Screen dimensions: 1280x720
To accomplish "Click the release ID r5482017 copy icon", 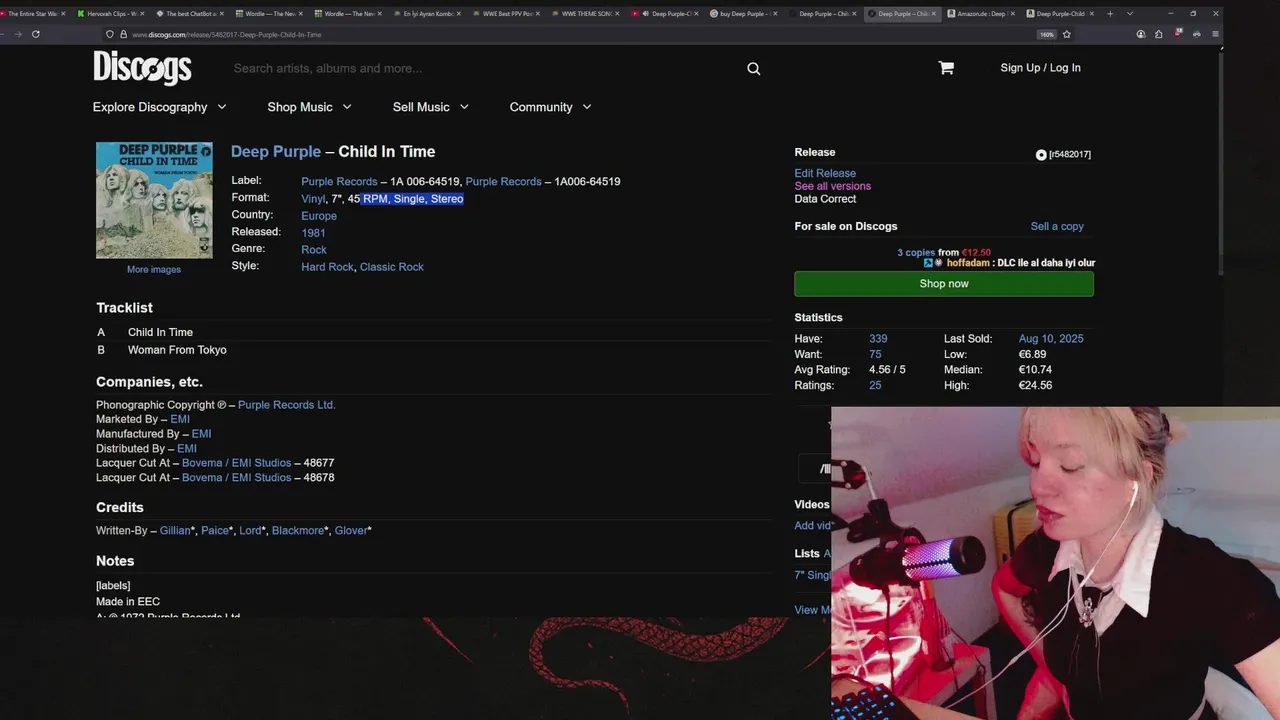I will (x=1041, y=155).
